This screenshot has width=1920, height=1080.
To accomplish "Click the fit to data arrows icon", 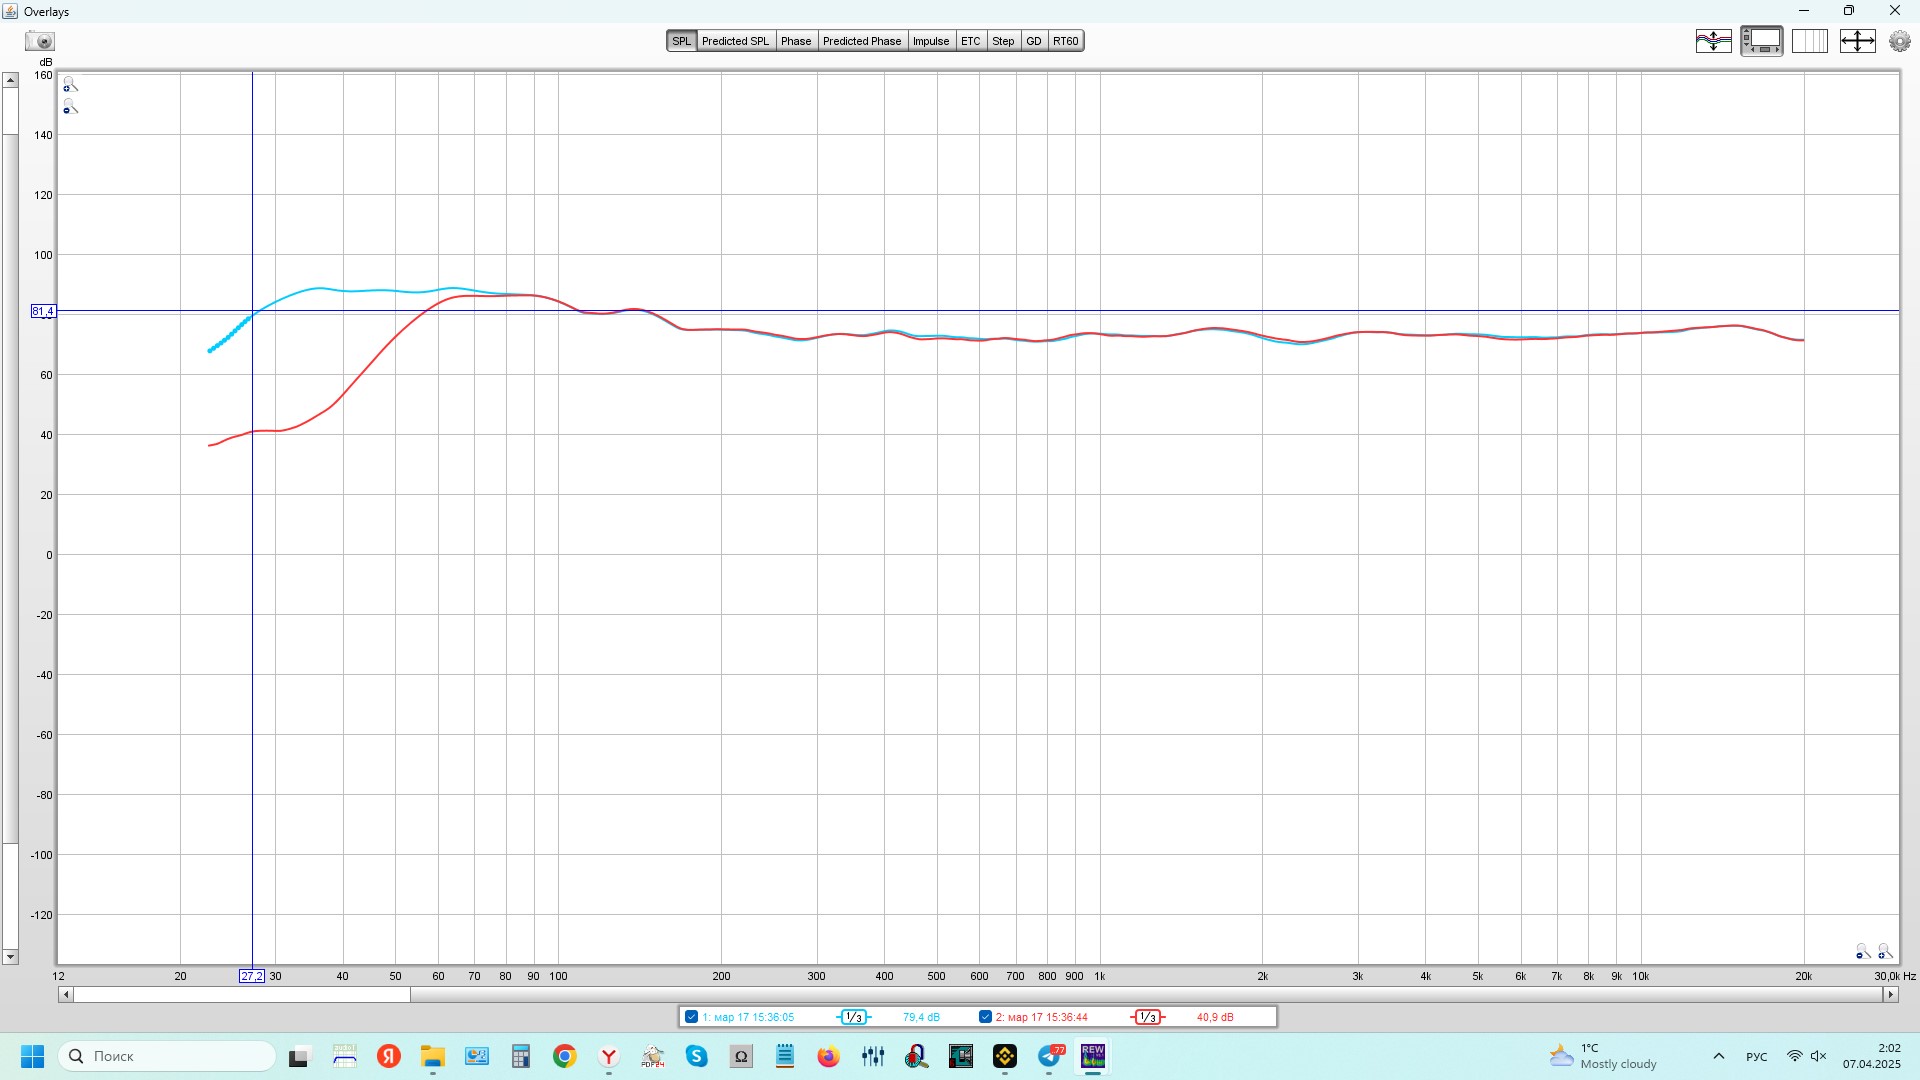I will pos(1857,41).
